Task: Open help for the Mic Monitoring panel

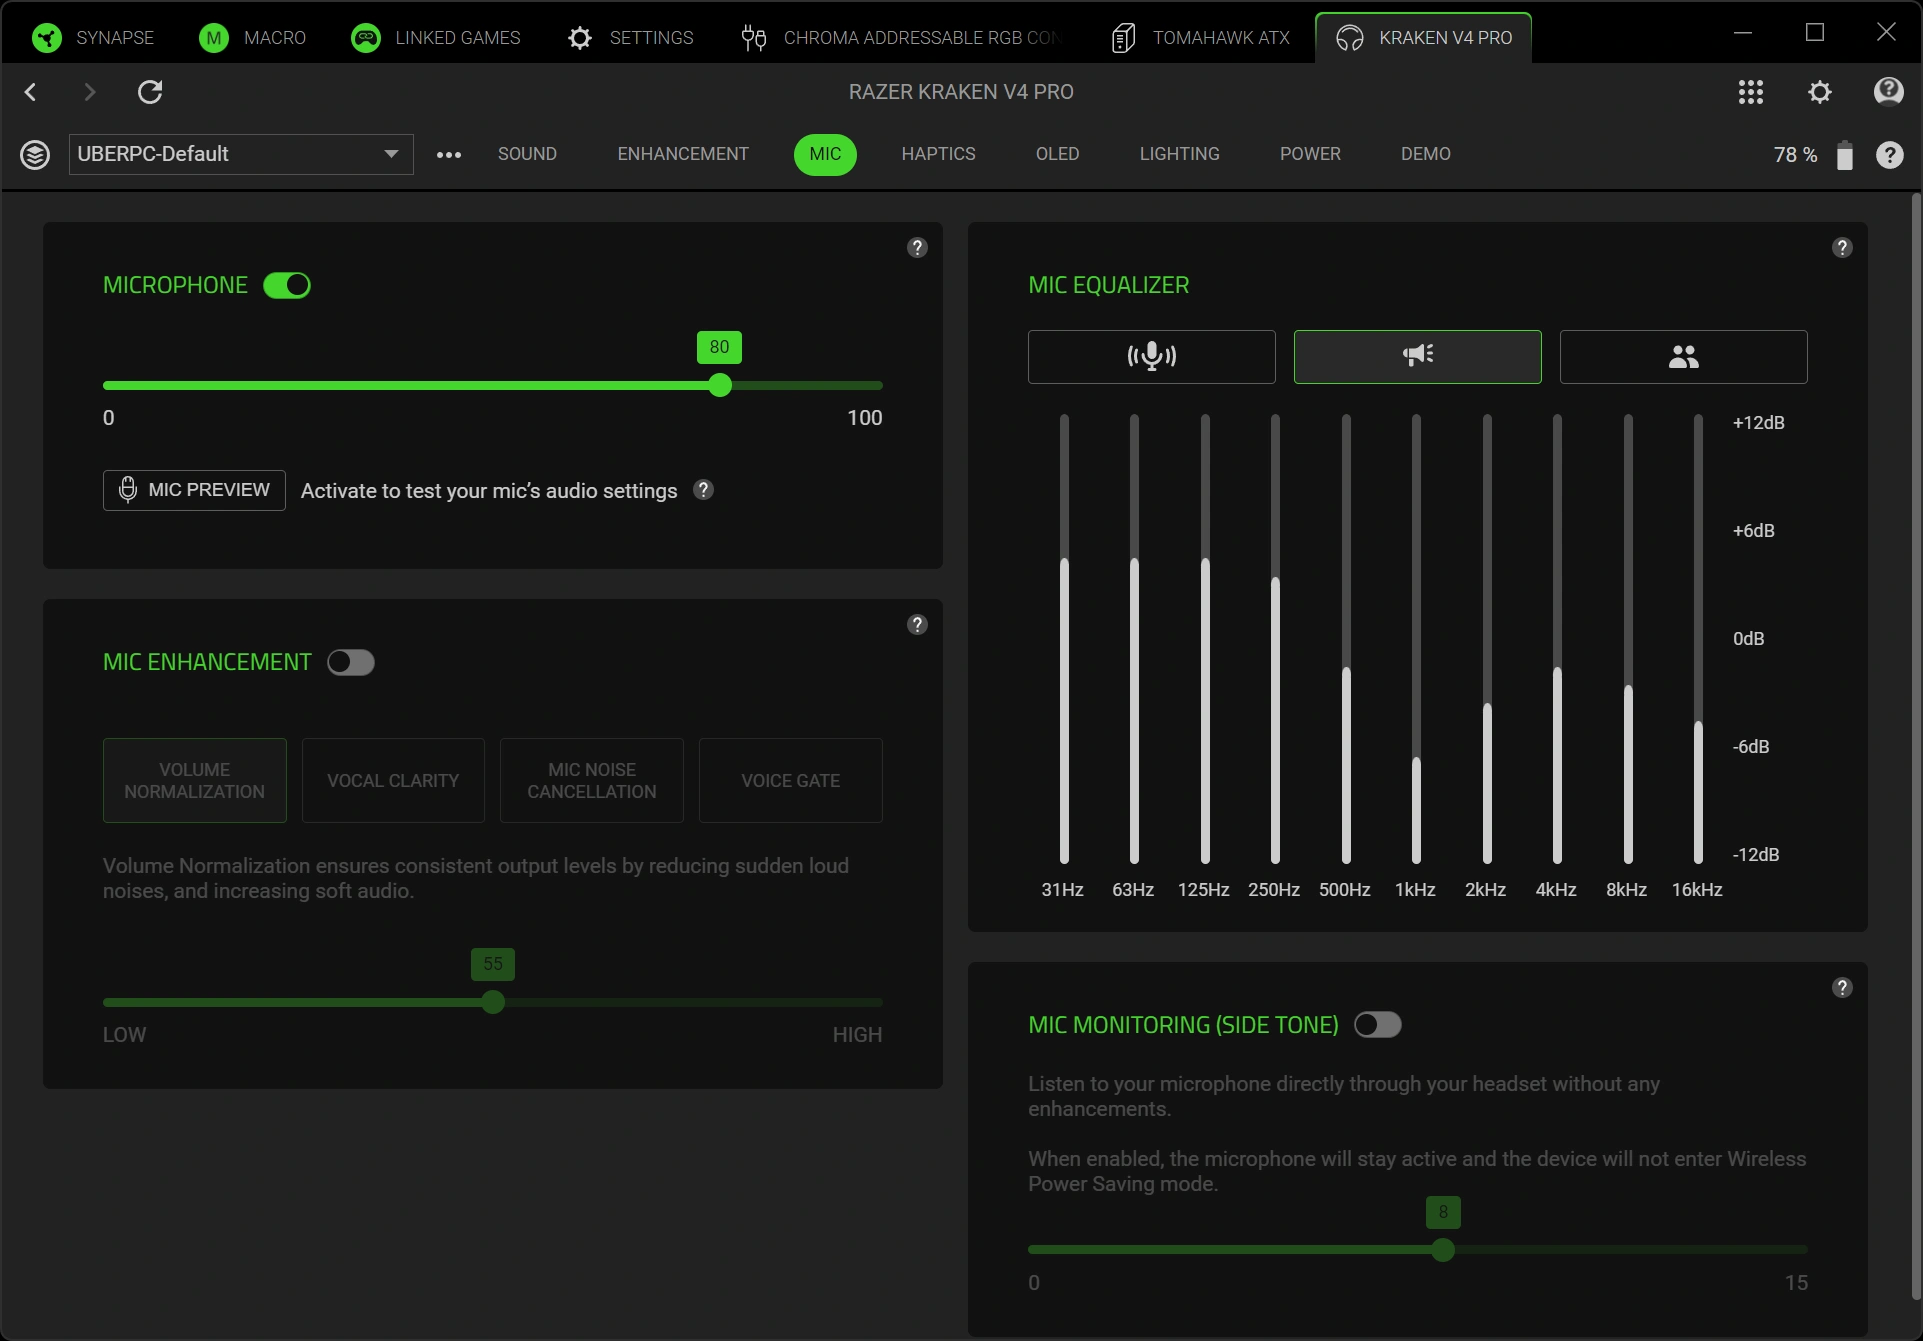Action: pos(1842,988)
